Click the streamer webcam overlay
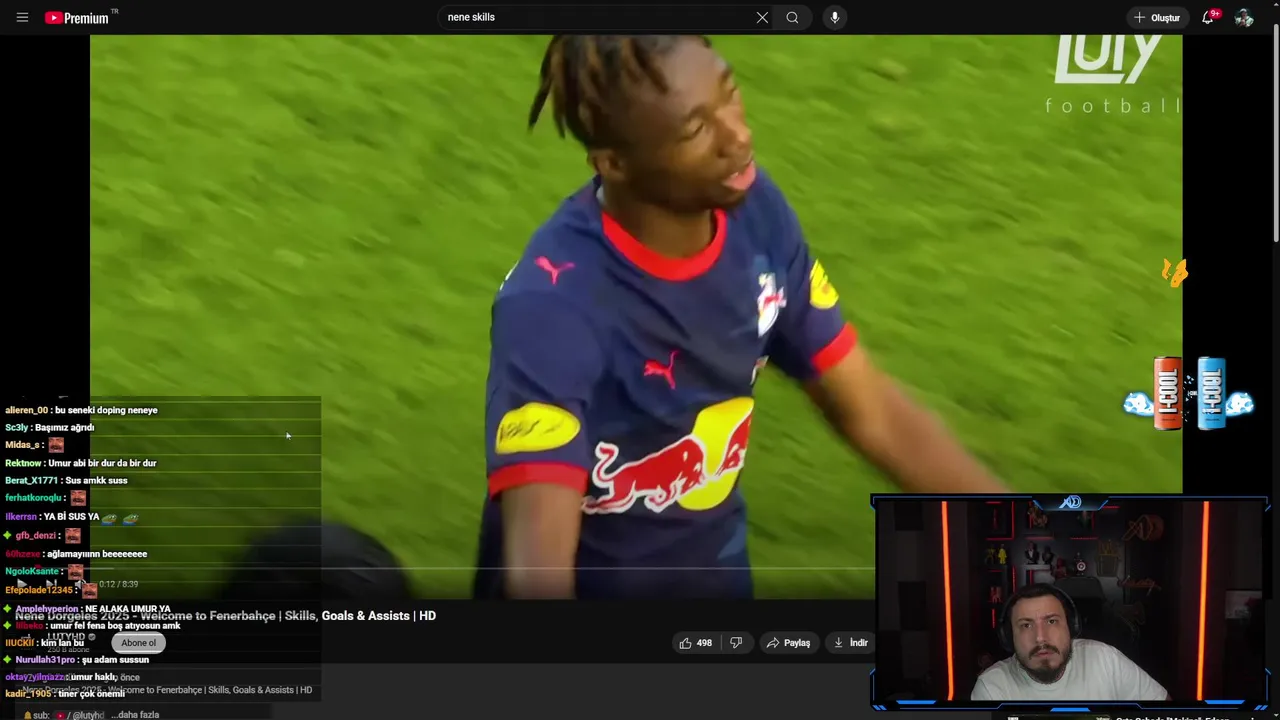The width and height of the screenshot is (1280, 720). point(1070,603)
